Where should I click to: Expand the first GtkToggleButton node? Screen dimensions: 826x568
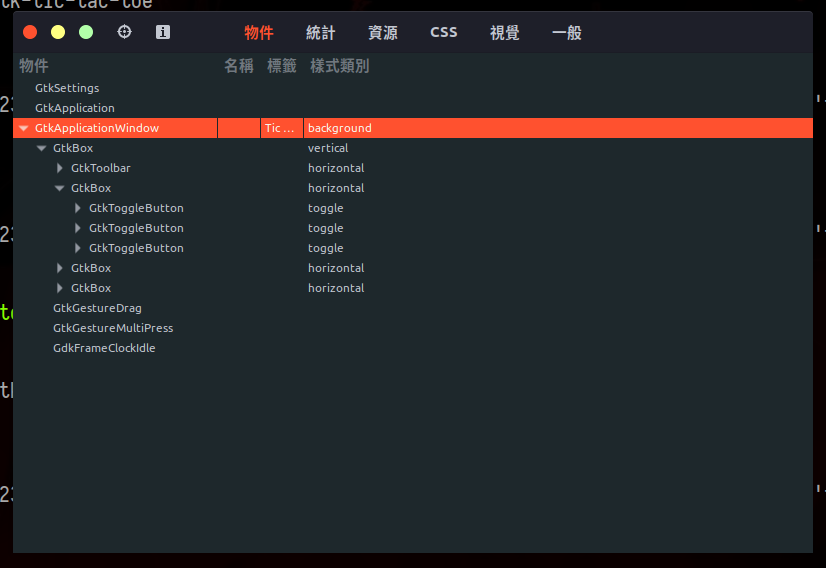pos(78,208)
